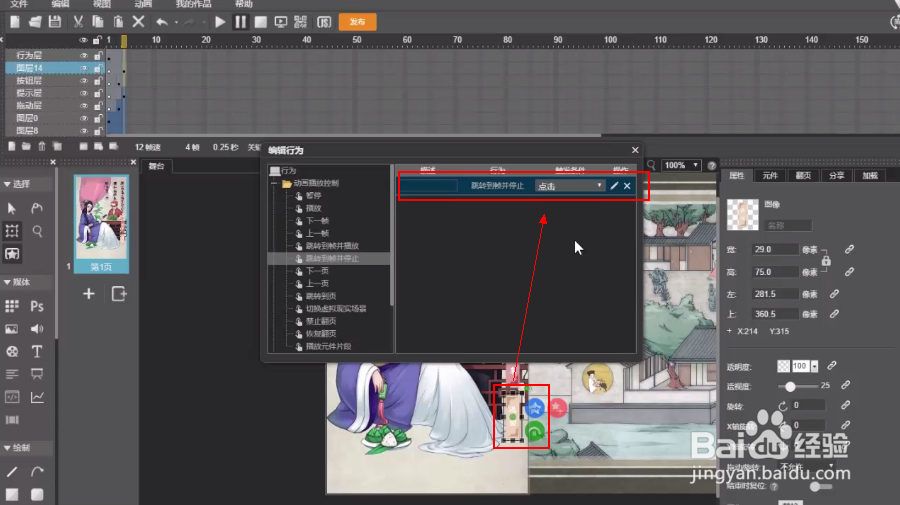Collapse the 媒体 tools section

(x=7, y=282)
